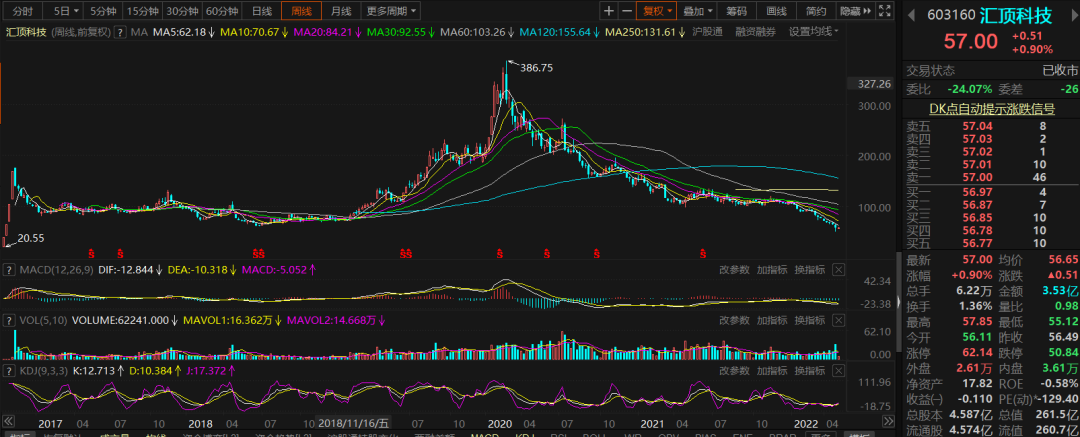Close the MACD indicator panel
The width and height of the screenshot is (1080, 437).
pos(838,270)
